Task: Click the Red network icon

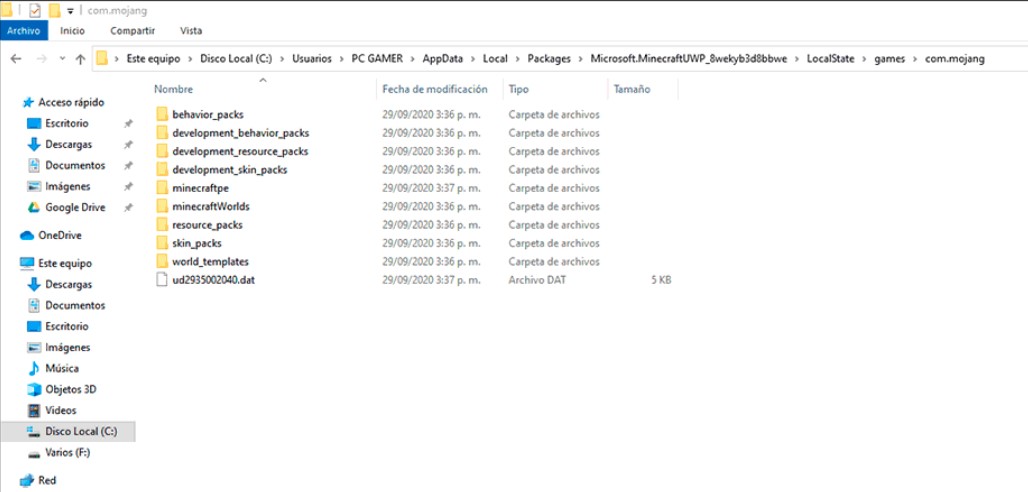Action: coord(27,480)
